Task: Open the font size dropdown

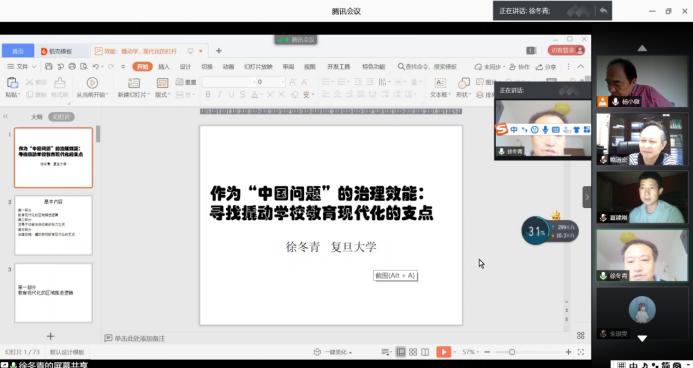Action: [282, 82]
